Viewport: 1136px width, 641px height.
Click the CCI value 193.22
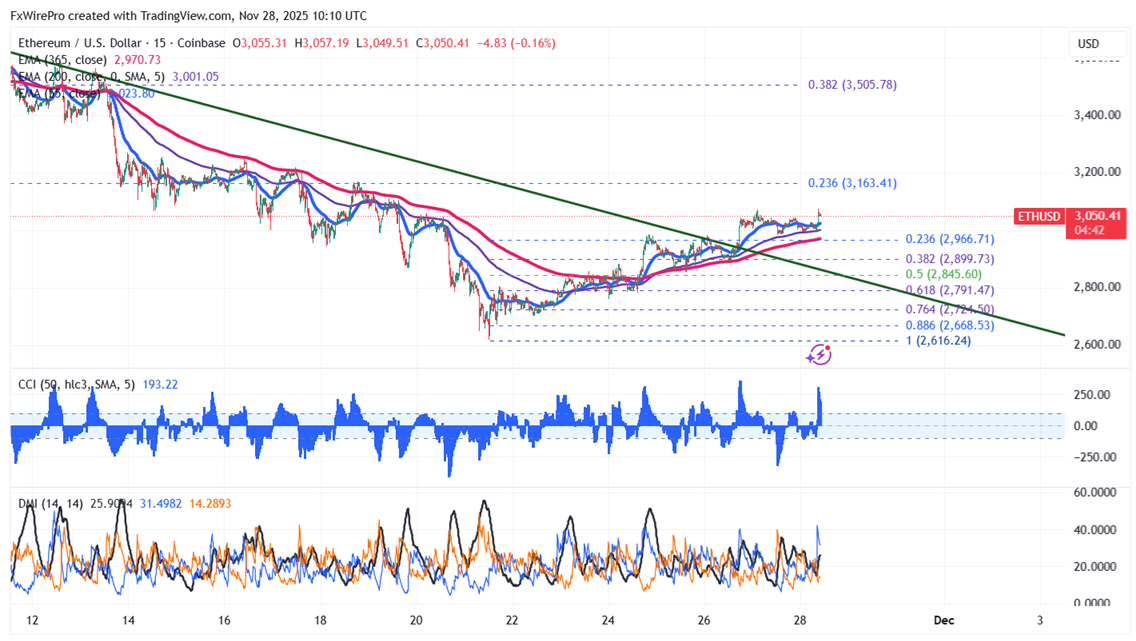pyautogui.click(x=160, y=385)
